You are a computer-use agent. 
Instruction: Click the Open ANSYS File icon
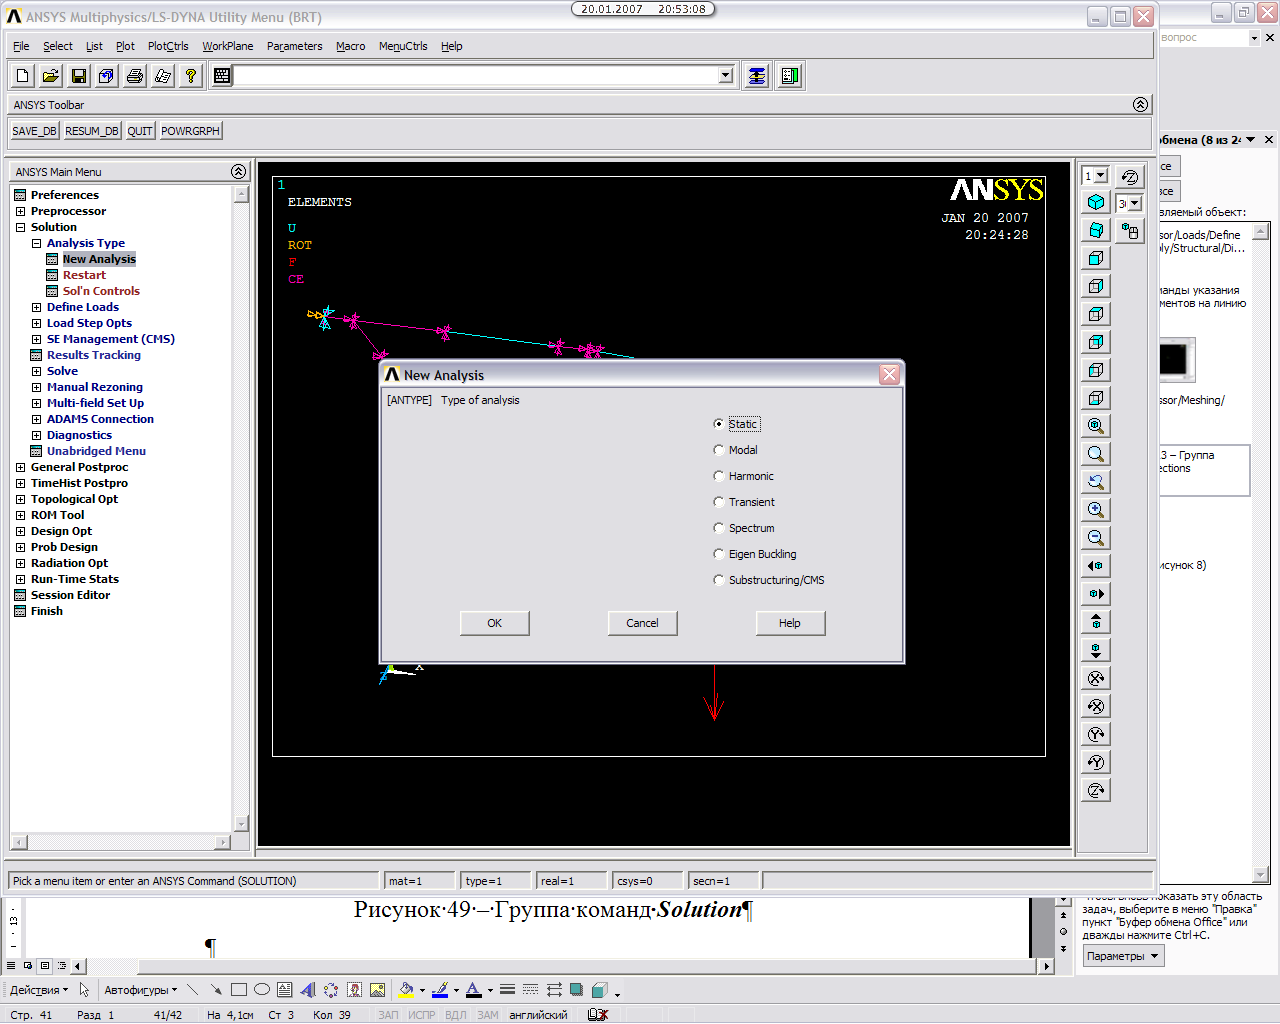coord(51,76)
